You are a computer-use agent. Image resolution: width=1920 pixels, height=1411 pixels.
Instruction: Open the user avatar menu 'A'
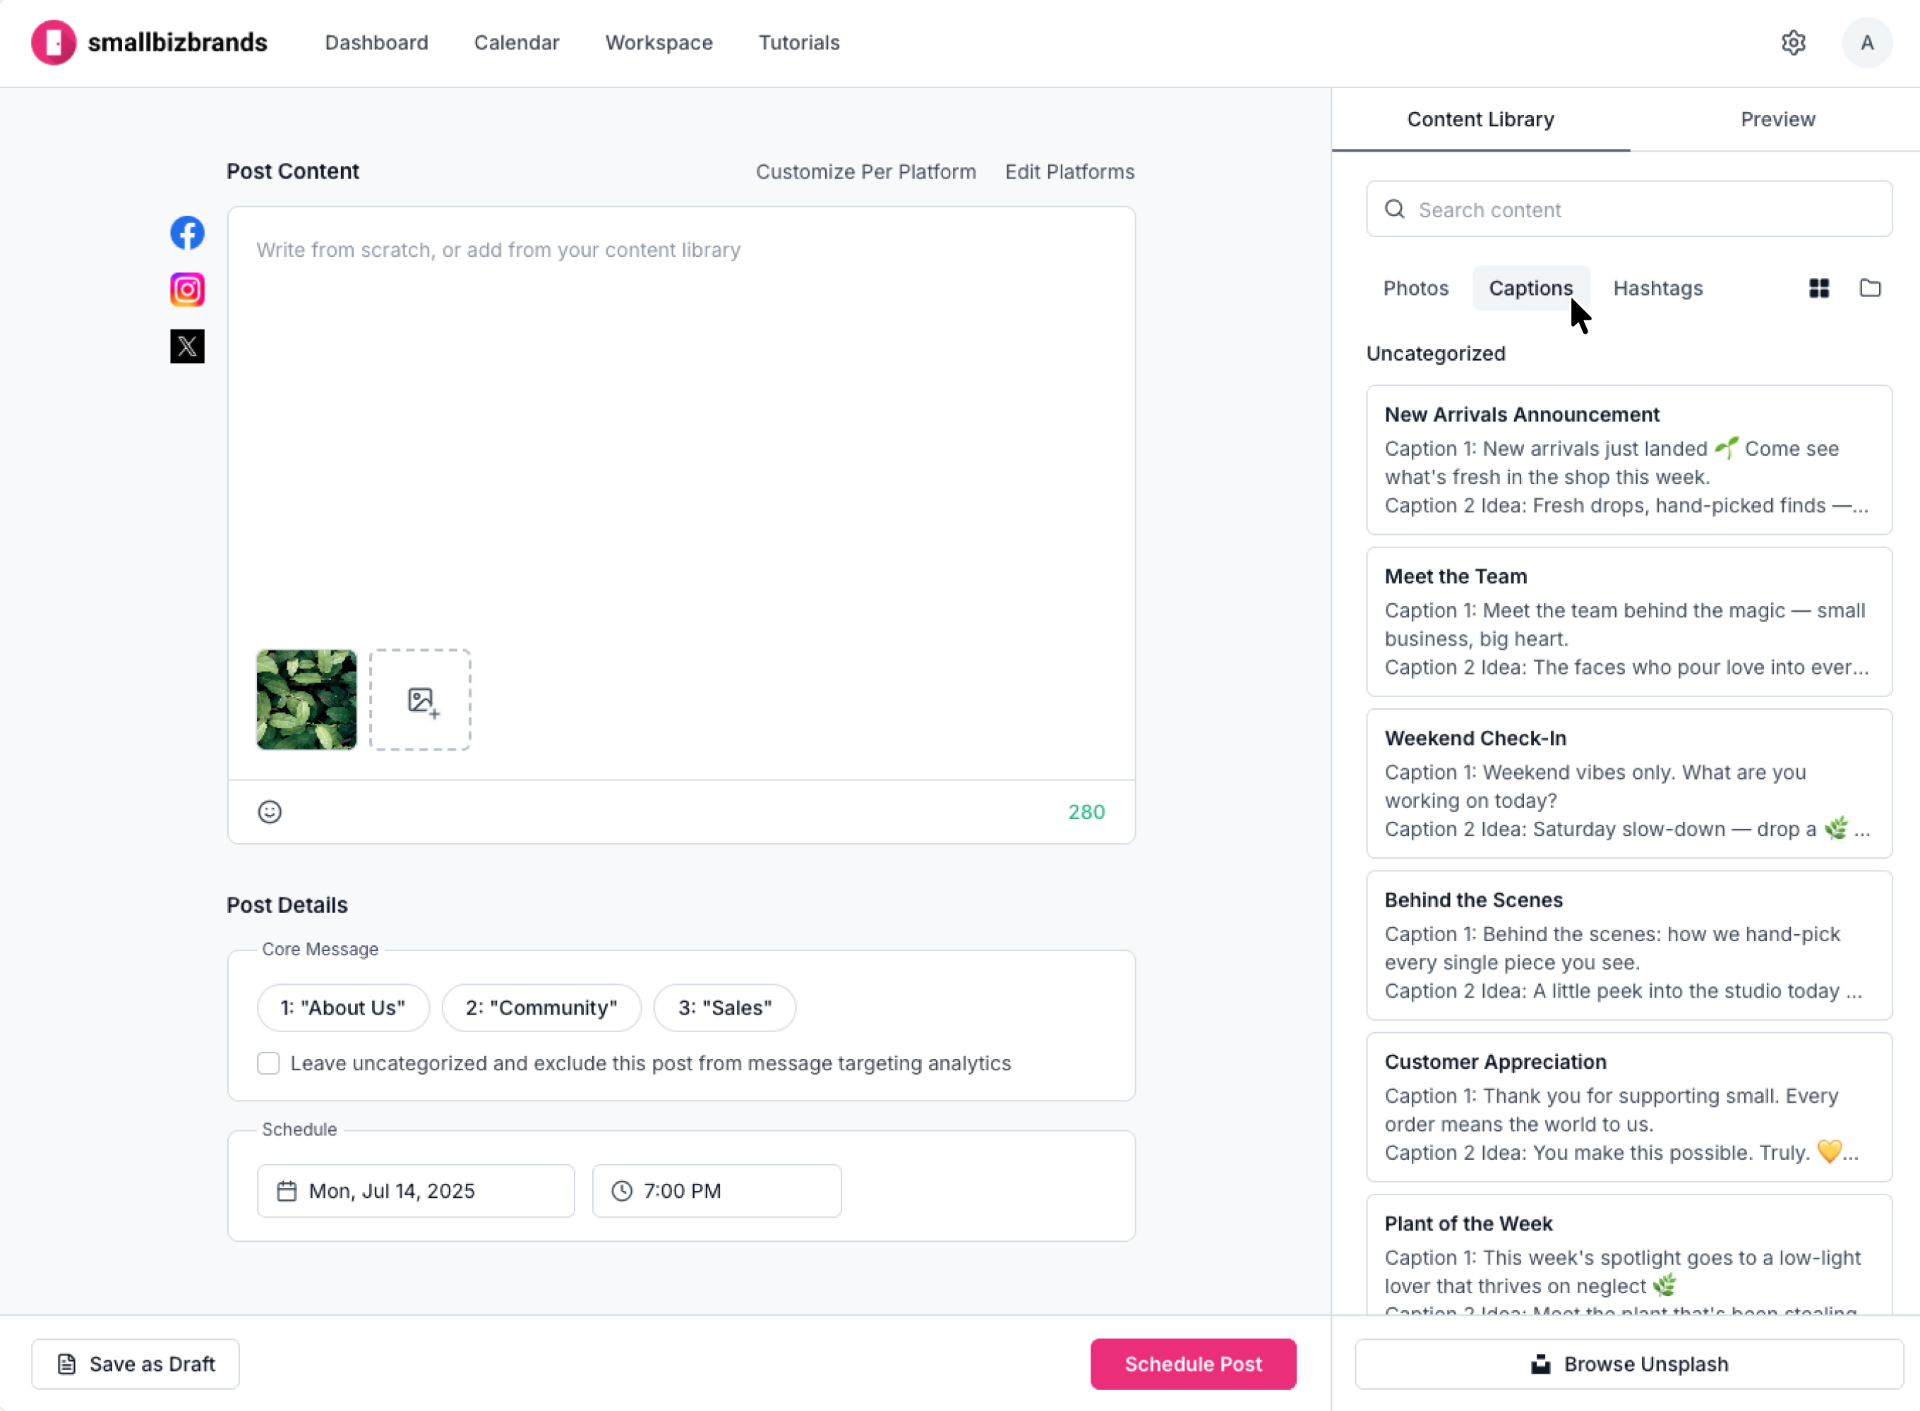tap(1866, 43)
